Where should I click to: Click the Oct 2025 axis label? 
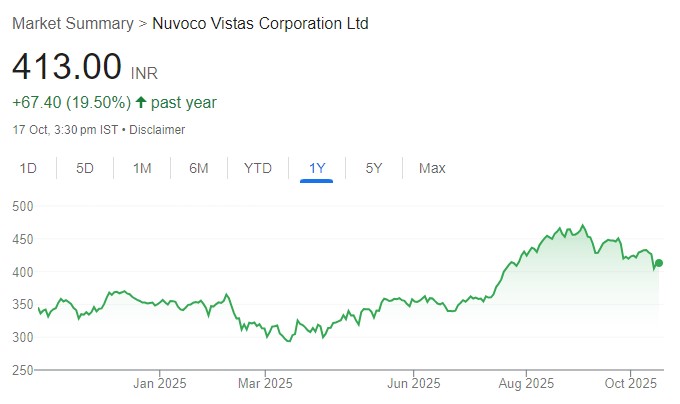click(x=630, y=383)
